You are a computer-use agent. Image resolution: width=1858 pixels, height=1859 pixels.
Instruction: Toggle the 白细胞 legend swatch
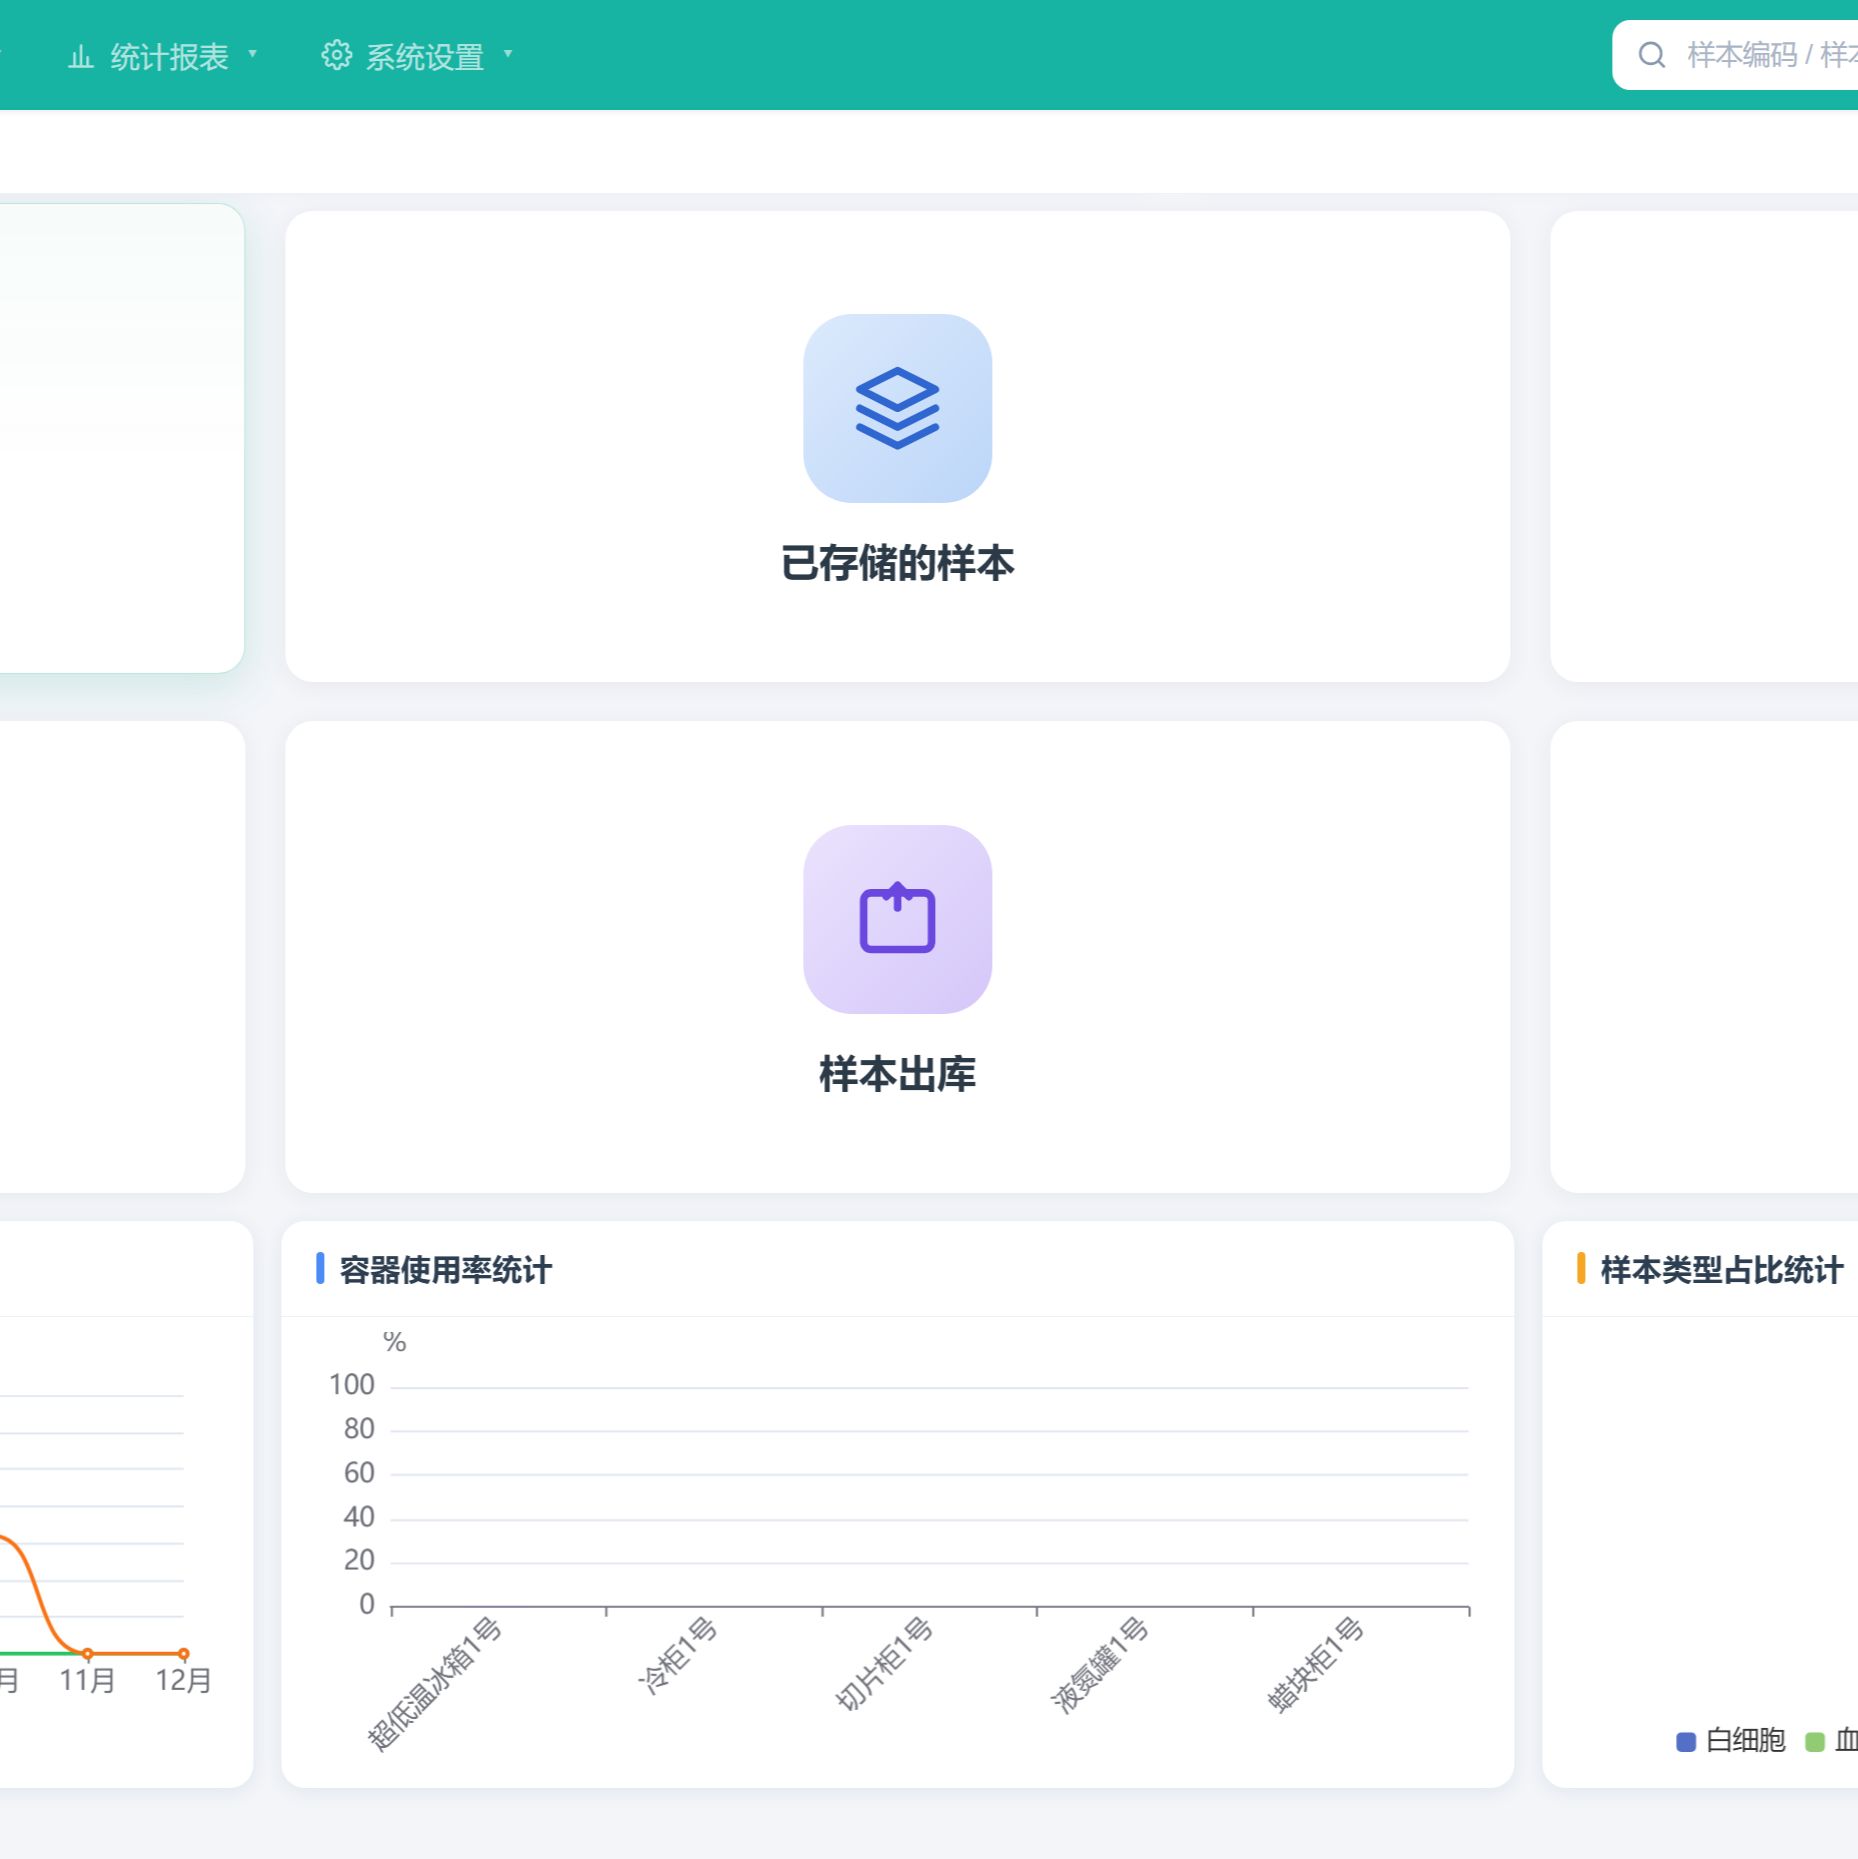coord(1686,1742)
